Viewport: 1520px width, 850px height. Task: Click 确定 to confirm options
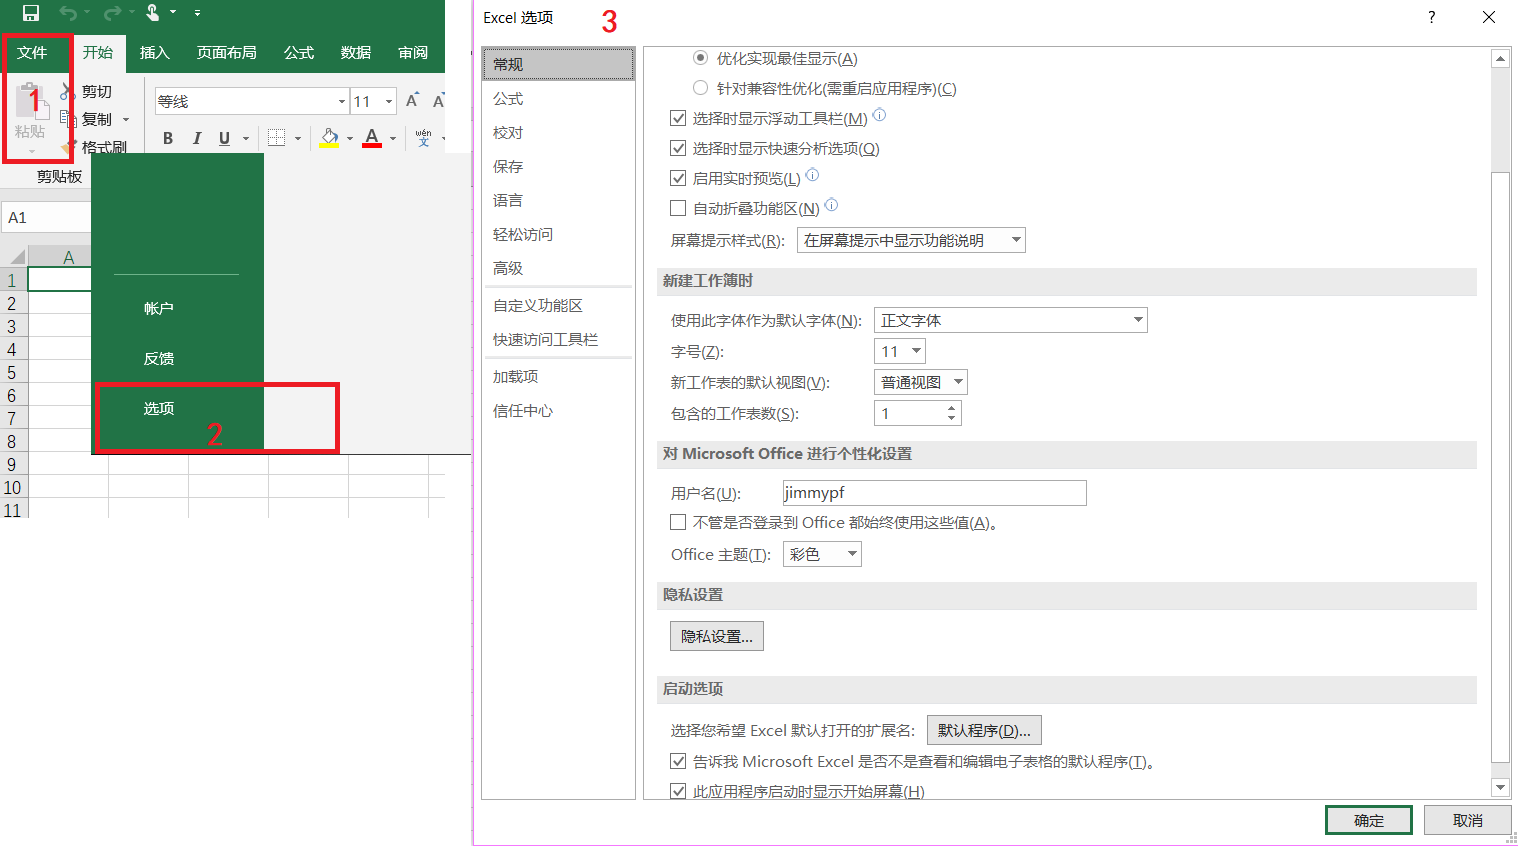1369,820
